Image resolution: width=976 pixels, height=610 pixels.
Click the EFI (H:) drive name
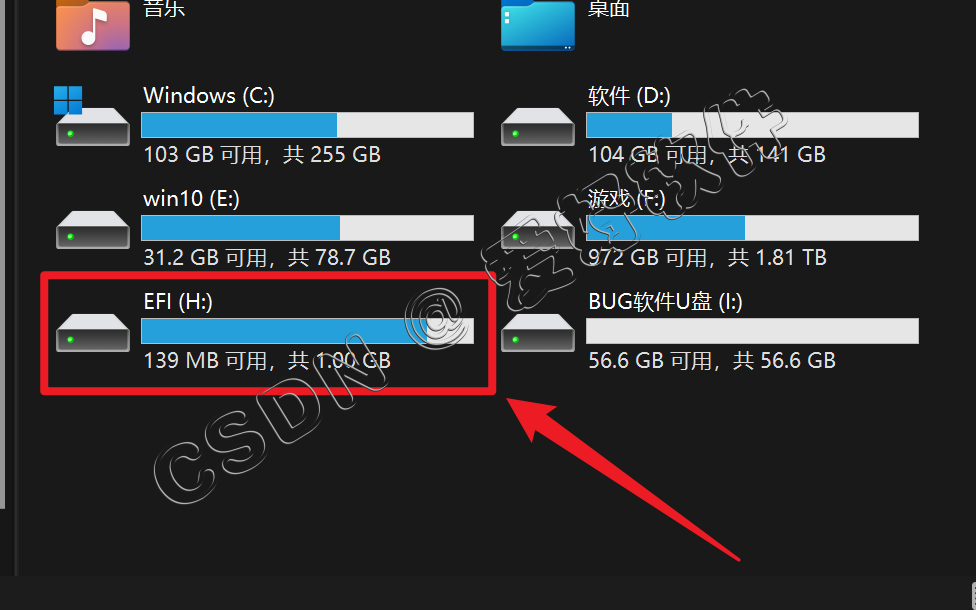click(x=178, y=302)
